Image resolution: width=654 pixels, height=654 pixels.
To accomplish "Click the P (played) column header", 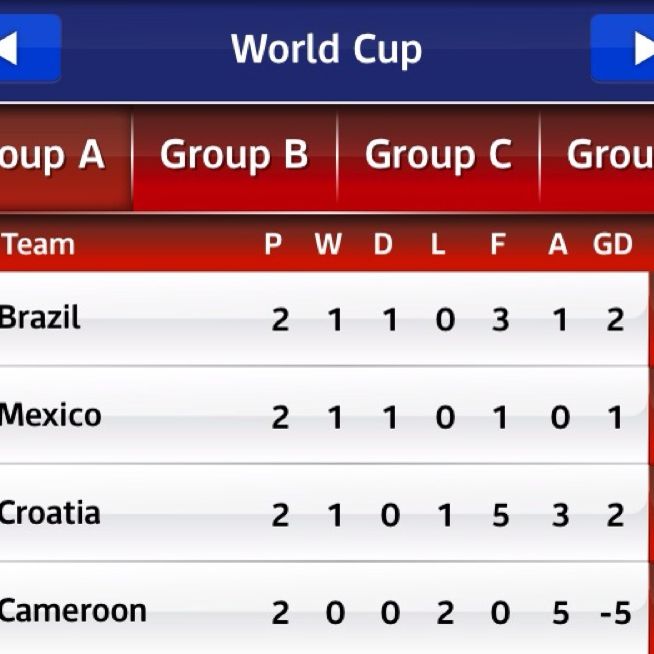I will (273, 245).
